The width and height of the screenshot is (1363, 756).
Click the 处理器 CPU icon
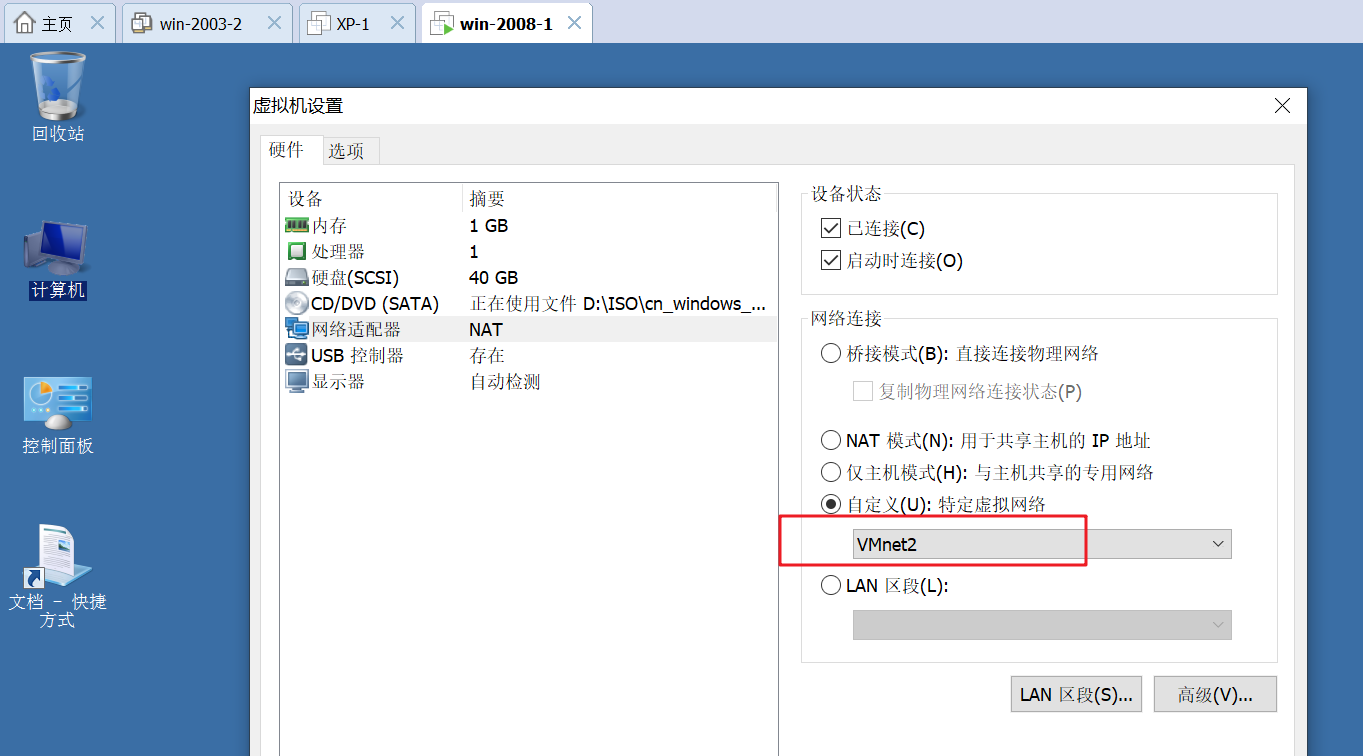297,252
